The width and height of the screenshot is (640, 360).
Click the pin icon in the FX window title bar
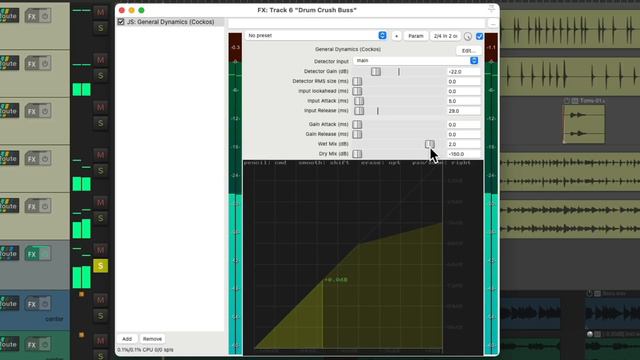tap(491, 9)
